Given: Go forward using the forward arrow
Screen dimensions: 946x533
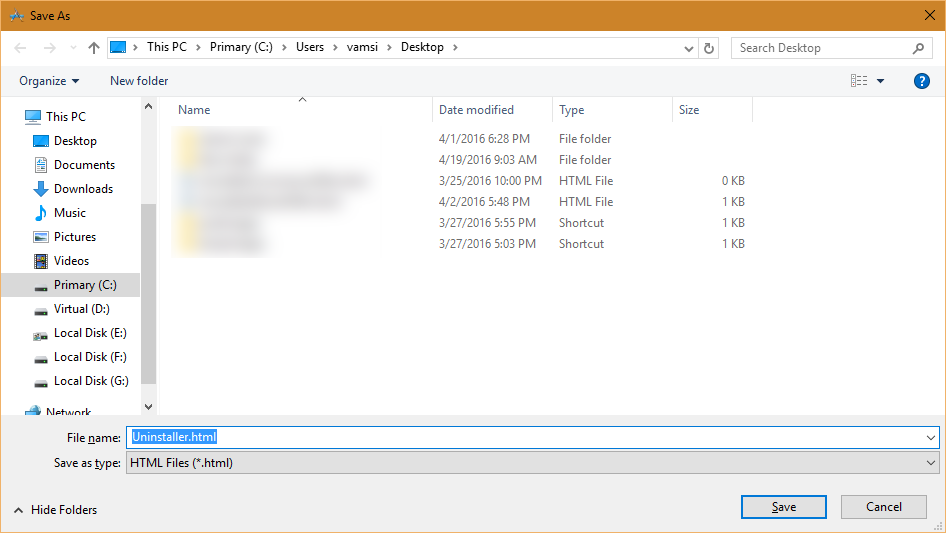Looking at the screenshot, I should tap(49, 48).
